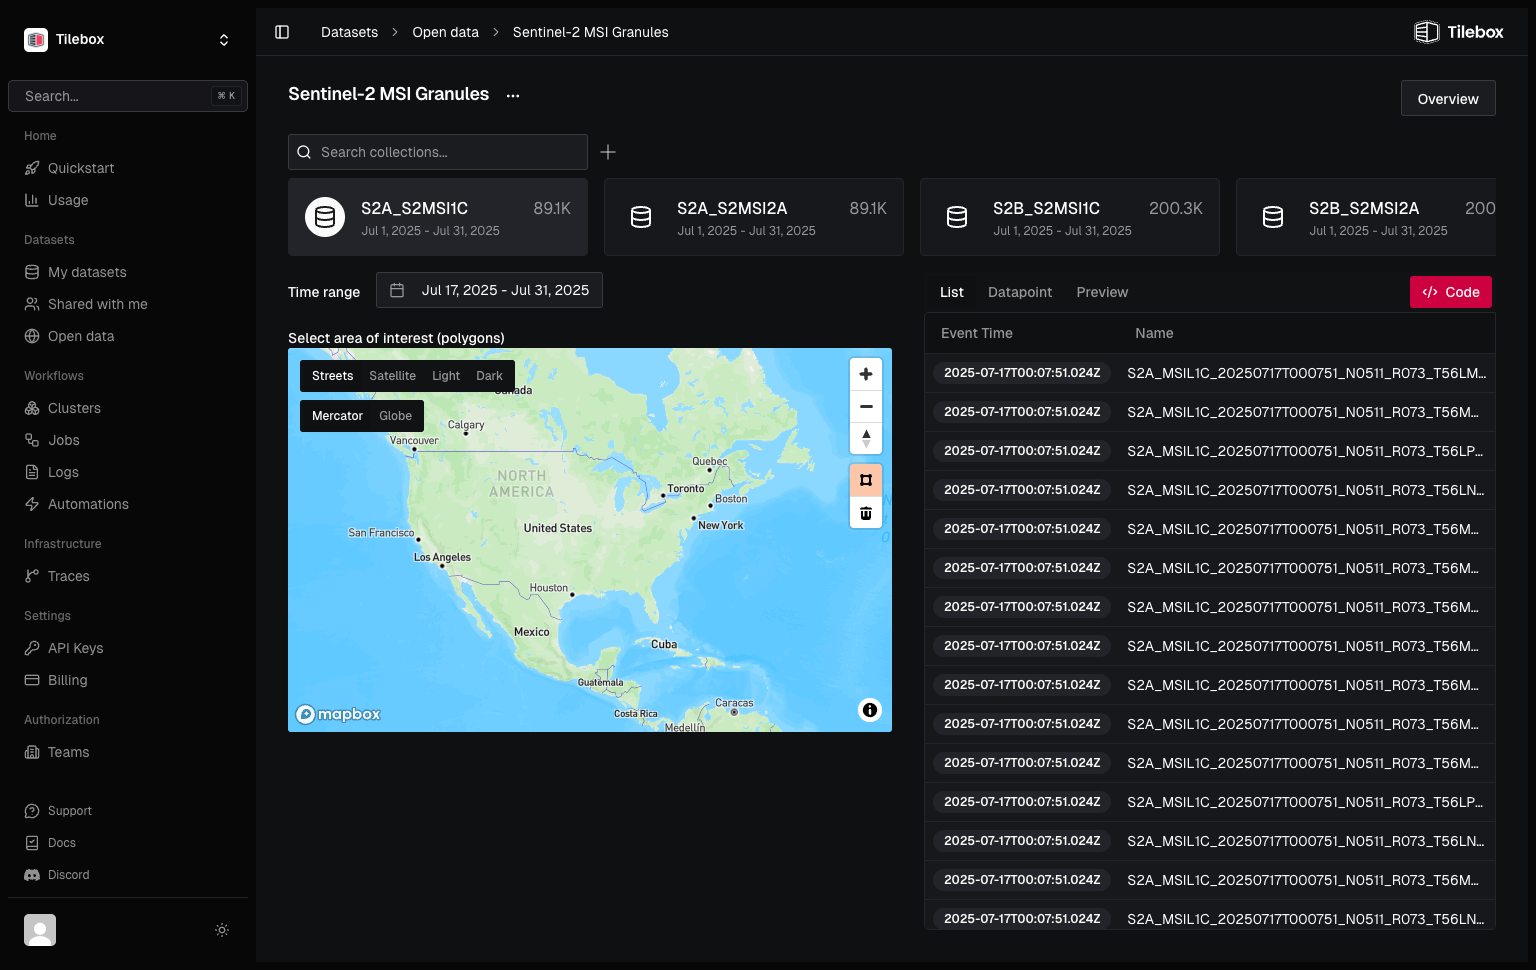Toggle the sidebar panel icon
Image resolution: width=1536 pixels, height=970 pixels.
tap(282, 32)
